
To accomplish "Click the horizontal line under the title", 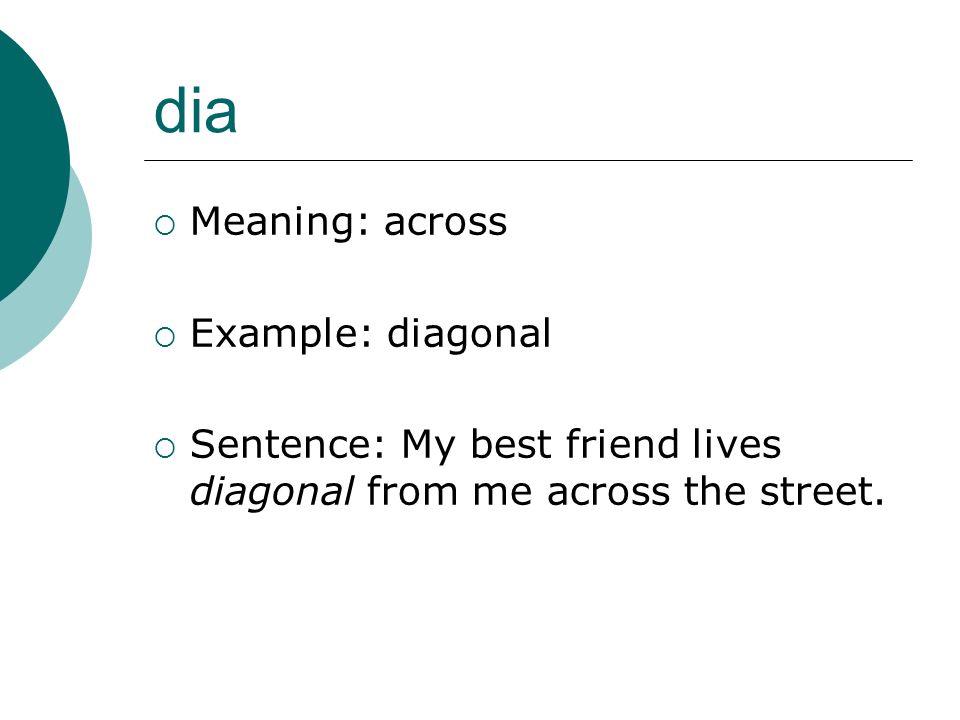I will 528,160.
